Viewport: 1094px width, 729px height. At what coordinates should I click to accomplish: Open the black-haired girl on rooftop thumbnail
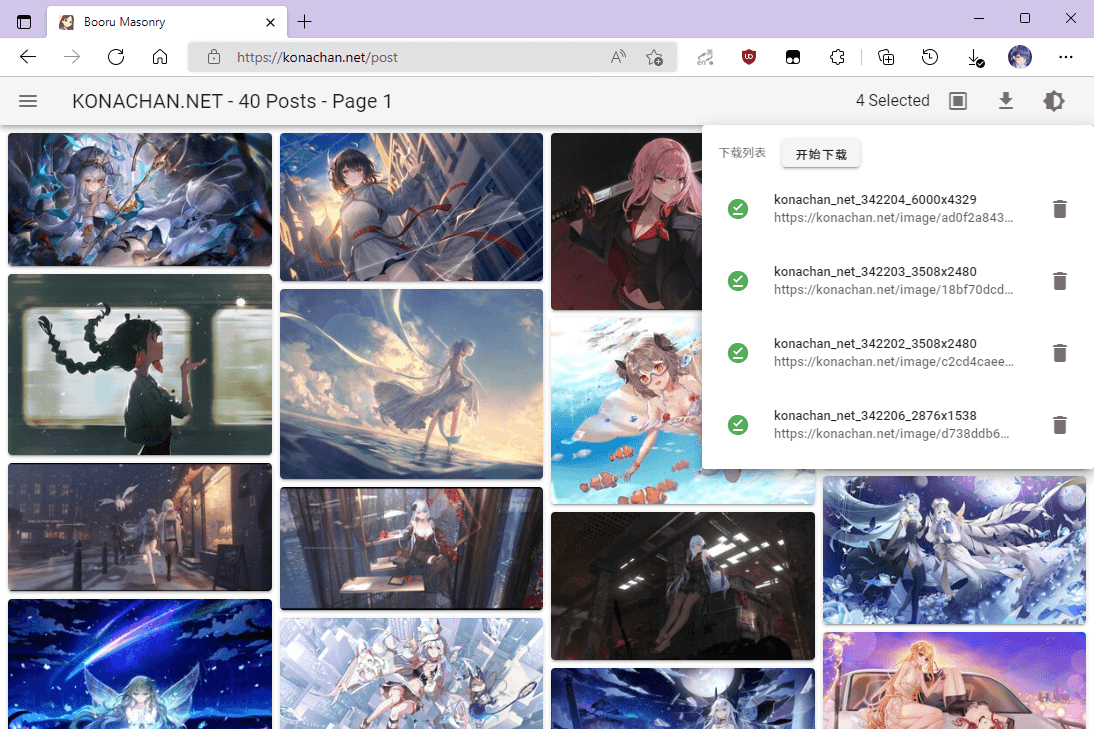pyautogui.click(x=411, y=207)
